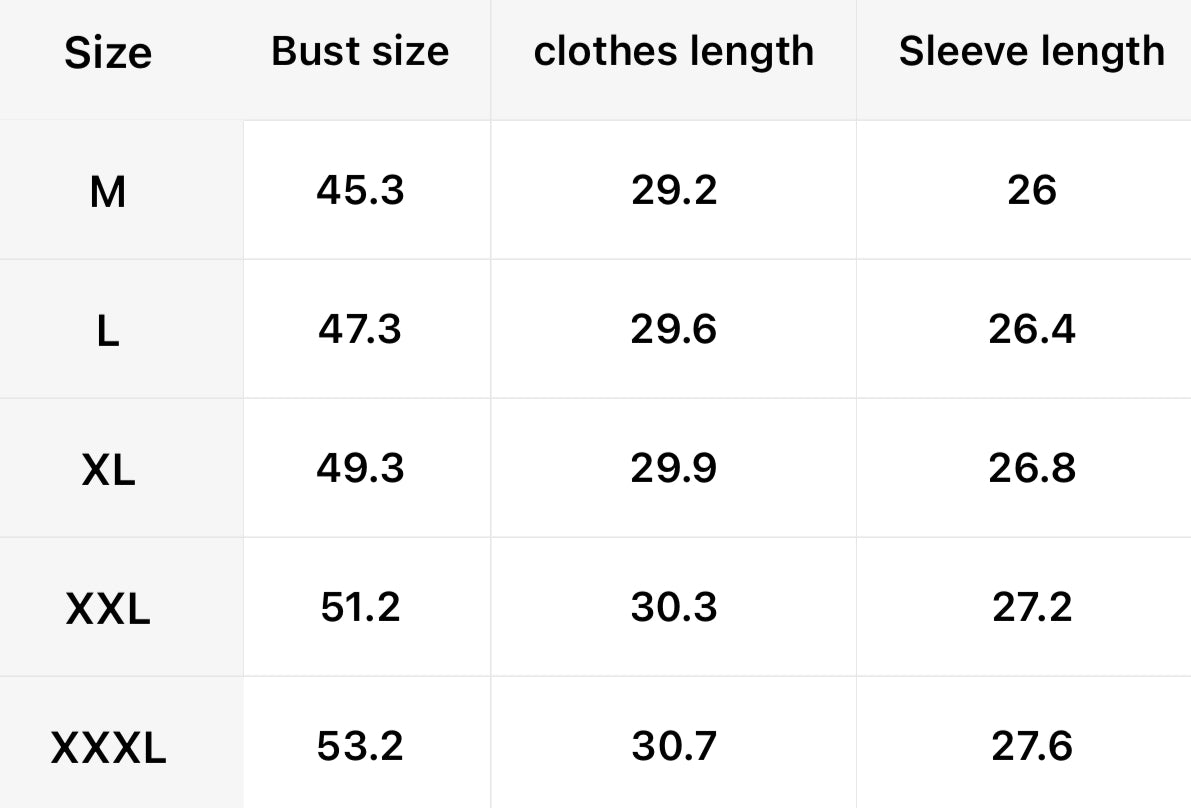Click the 45.3 bust size cell

[360, 190]
